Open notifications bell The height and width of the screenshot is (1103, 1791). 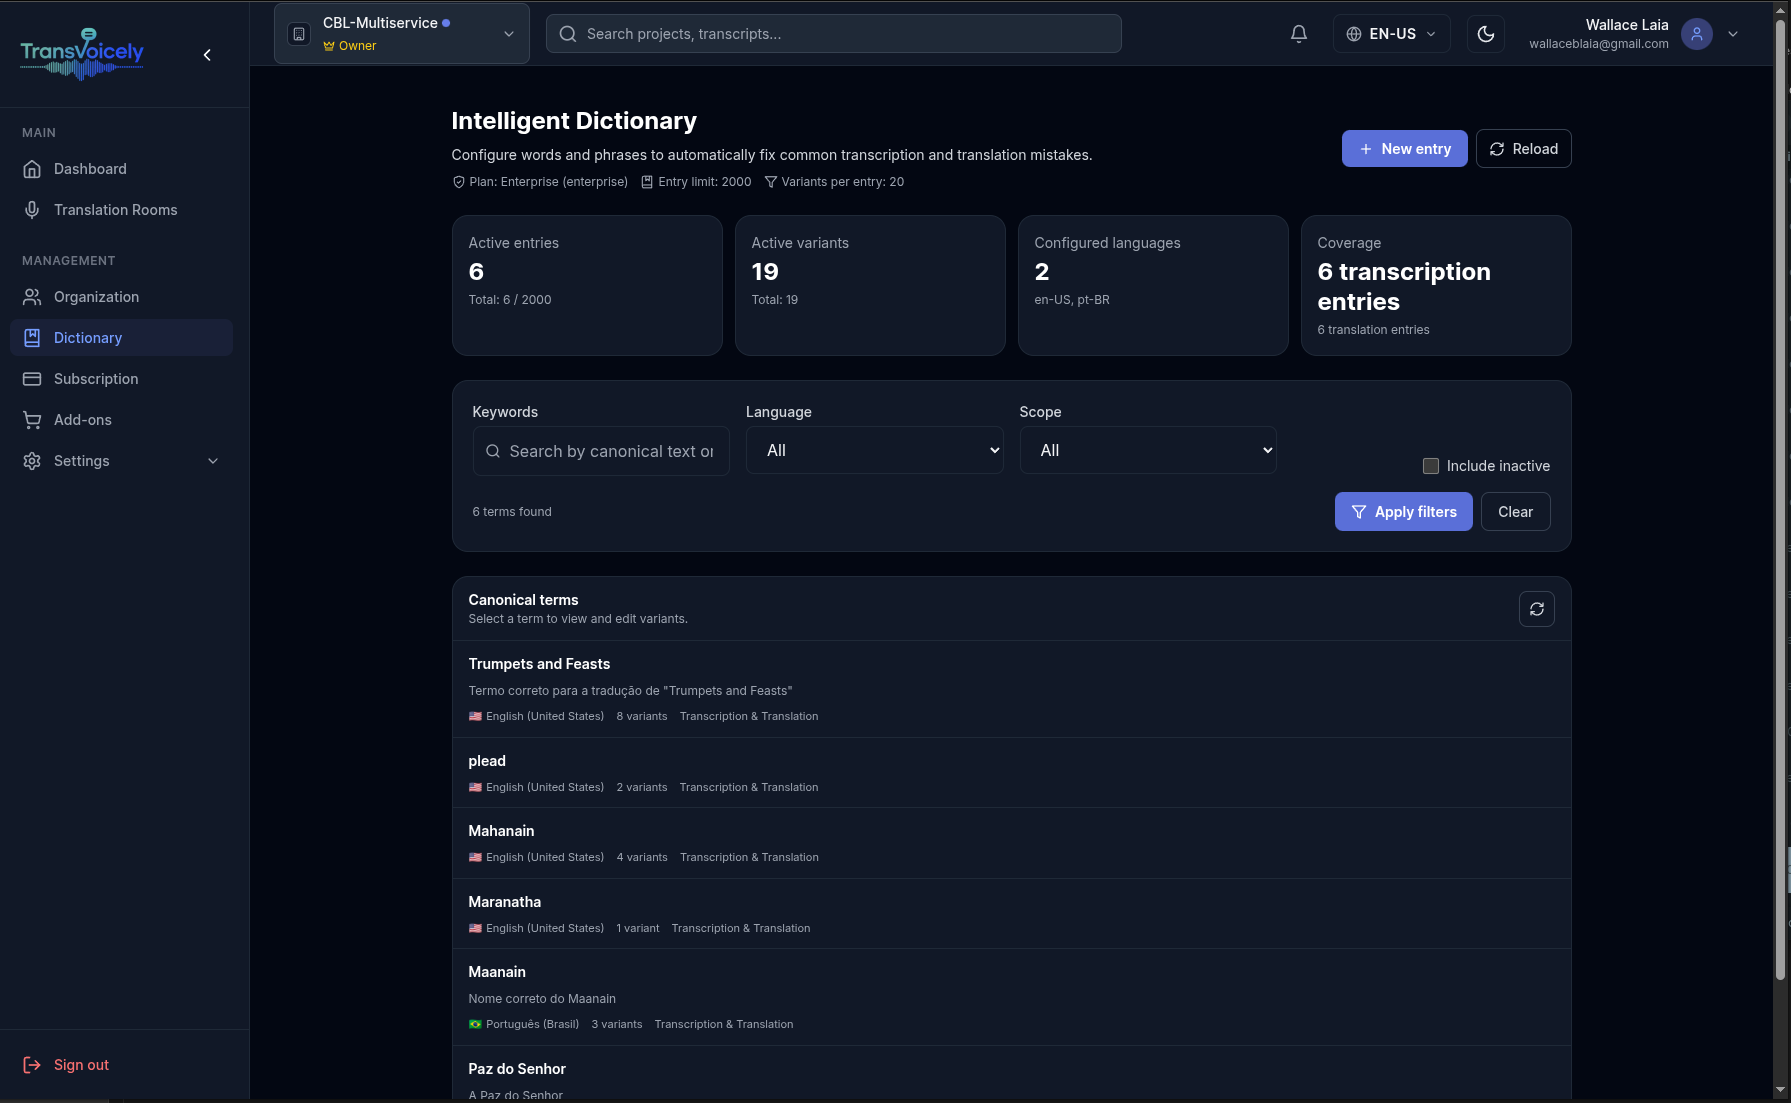1299,34
